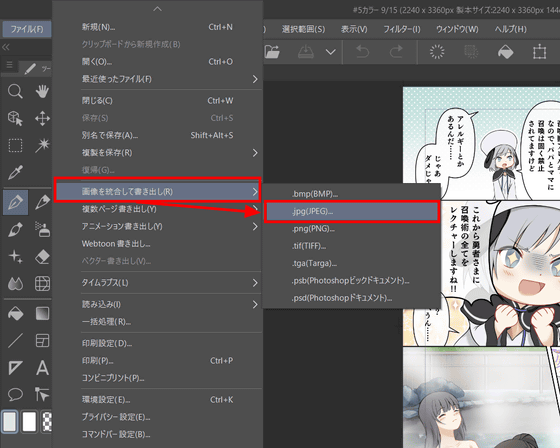Image resolution: width=560 pixels, height=448 pixels.
Task: Choose .psb Photoshop big document export
Action: coord(352,281)
